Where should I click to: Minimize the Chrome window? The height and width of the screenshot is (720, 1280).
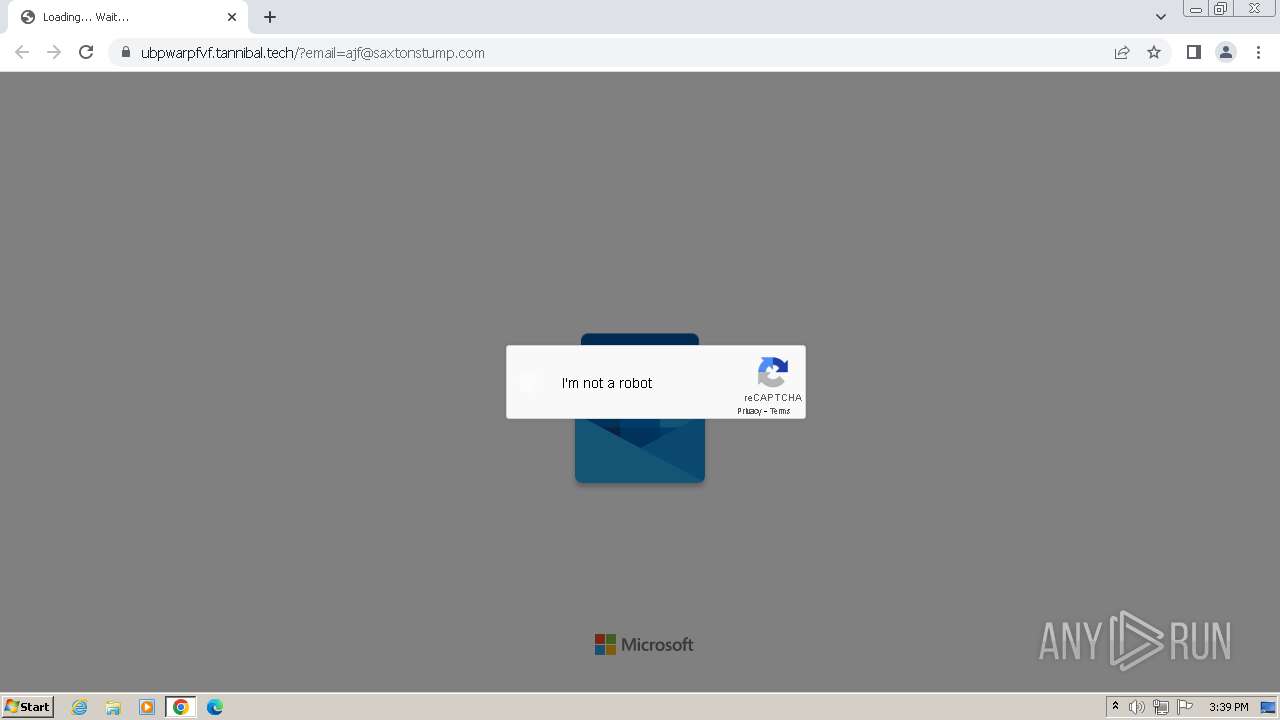point(1196,9)
